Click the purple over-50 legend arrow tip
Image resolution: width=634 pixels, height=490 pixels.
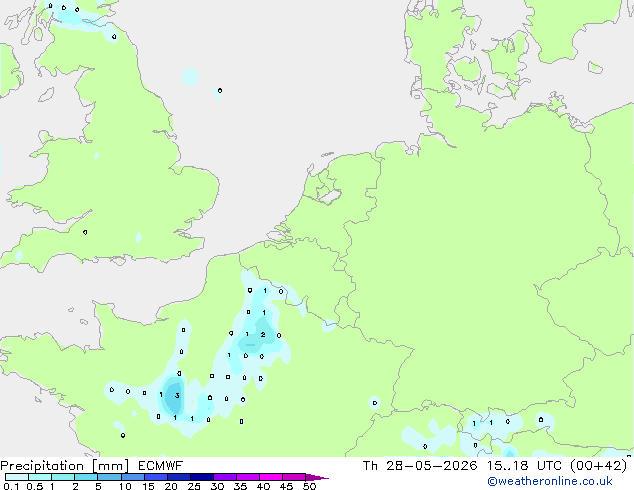coord(317,477)
